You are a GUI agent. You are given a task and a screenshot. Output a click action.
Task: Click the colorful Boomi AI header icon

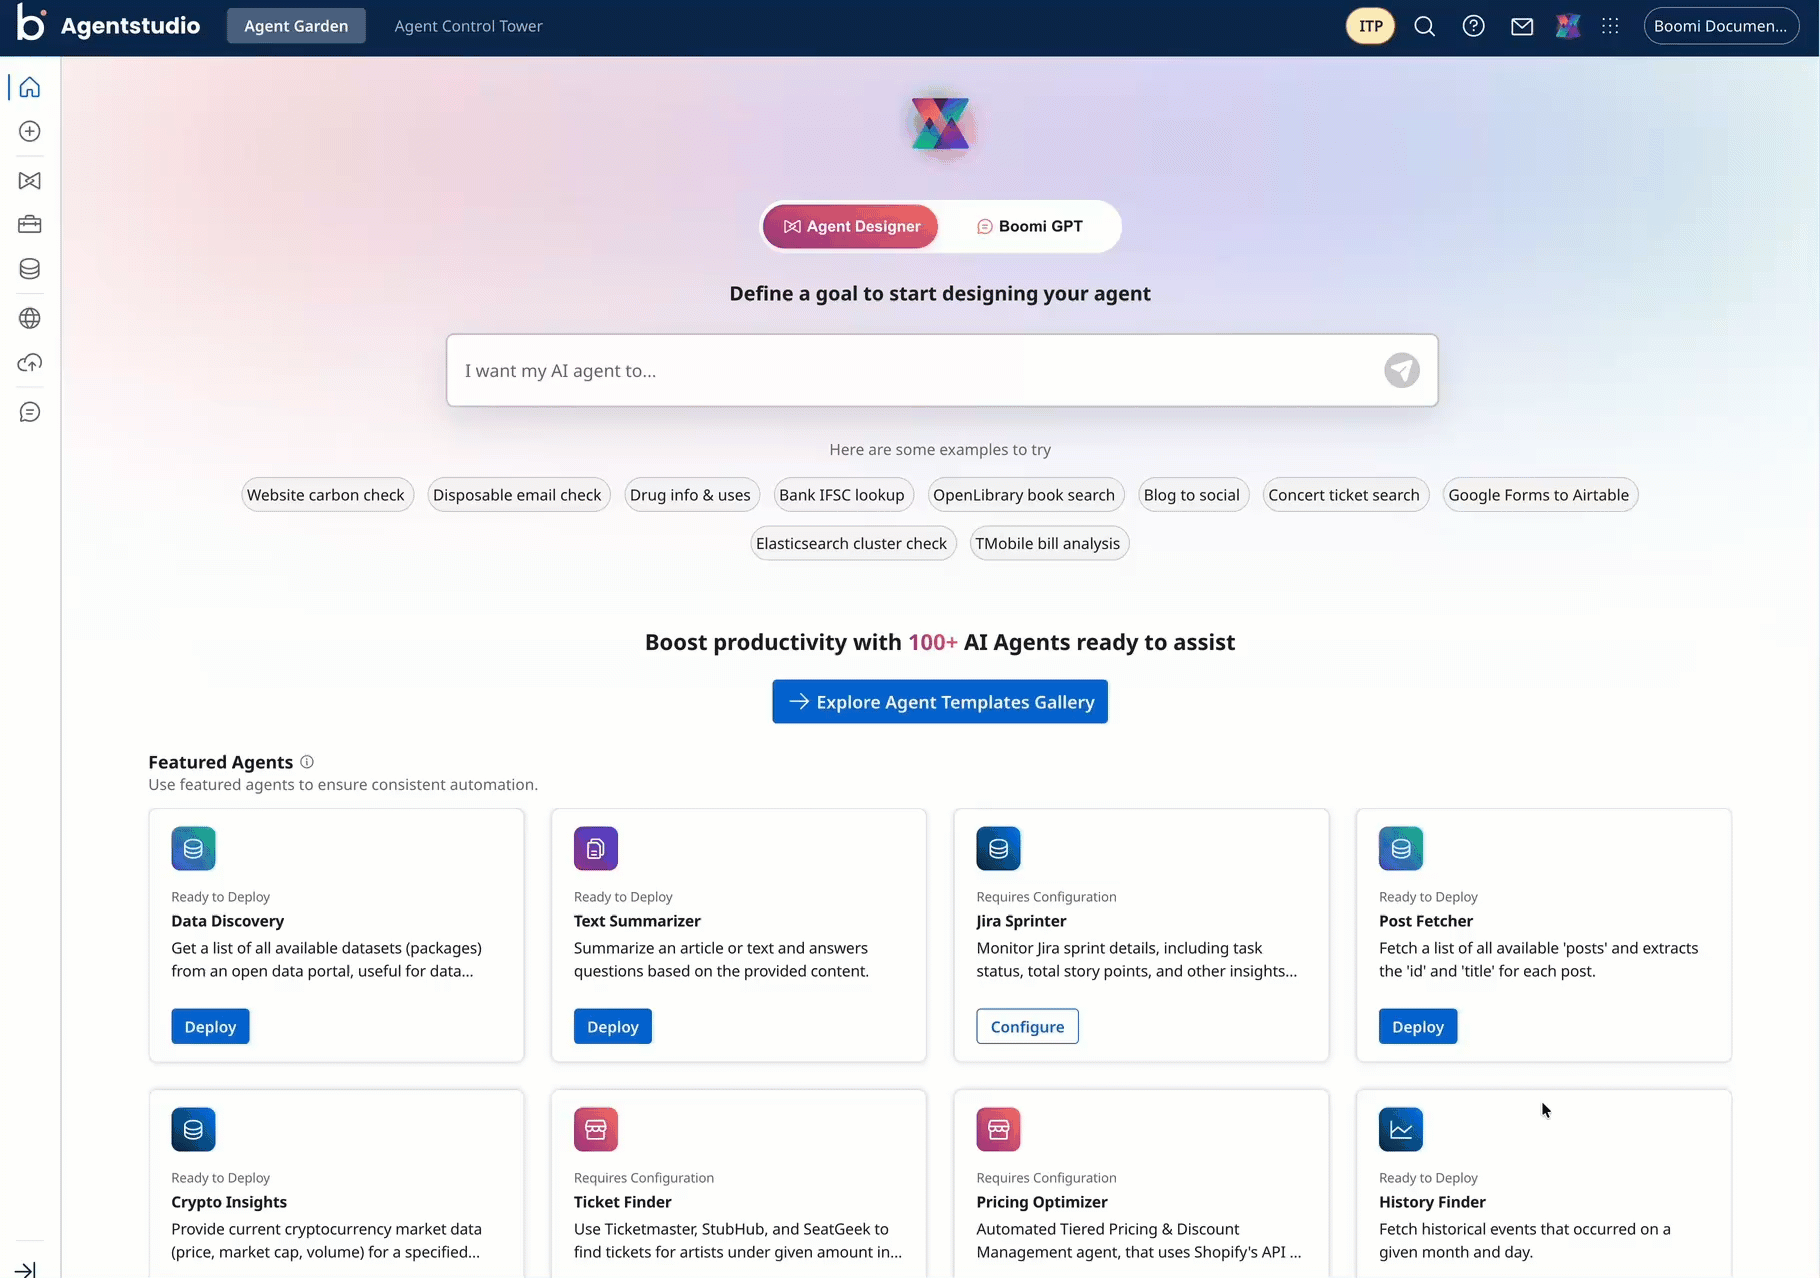1568,26
